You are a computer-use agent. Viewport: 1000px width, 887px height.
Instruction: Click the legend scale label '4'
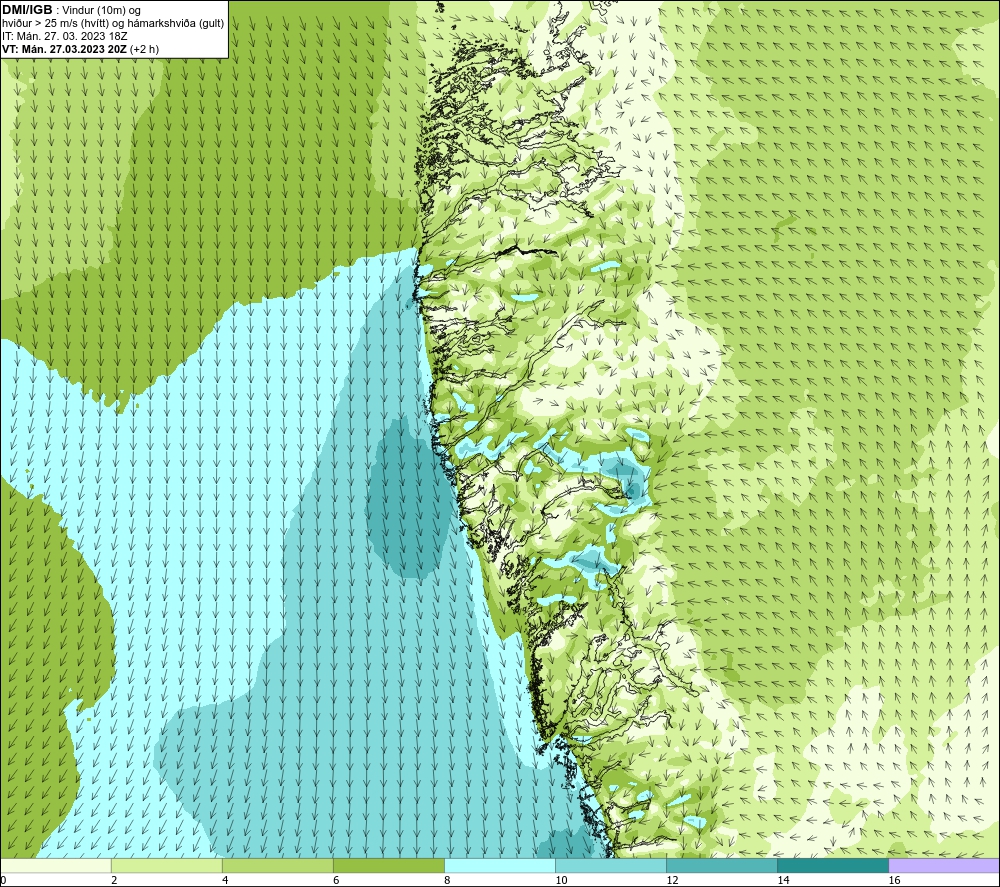pyautogui.click(x=225, y=880)
